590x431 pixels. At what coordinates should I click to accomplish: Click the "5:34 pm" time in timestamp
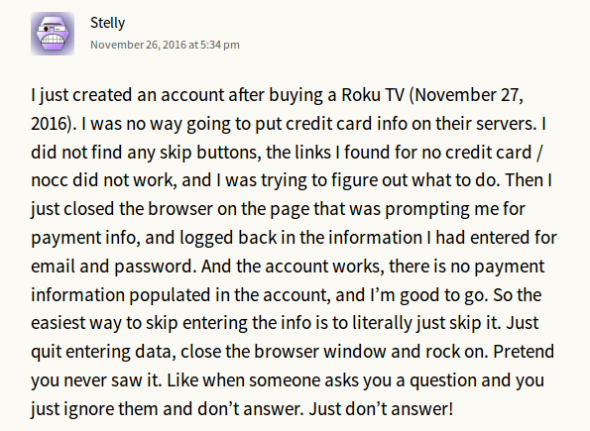(x=220, y=45)
